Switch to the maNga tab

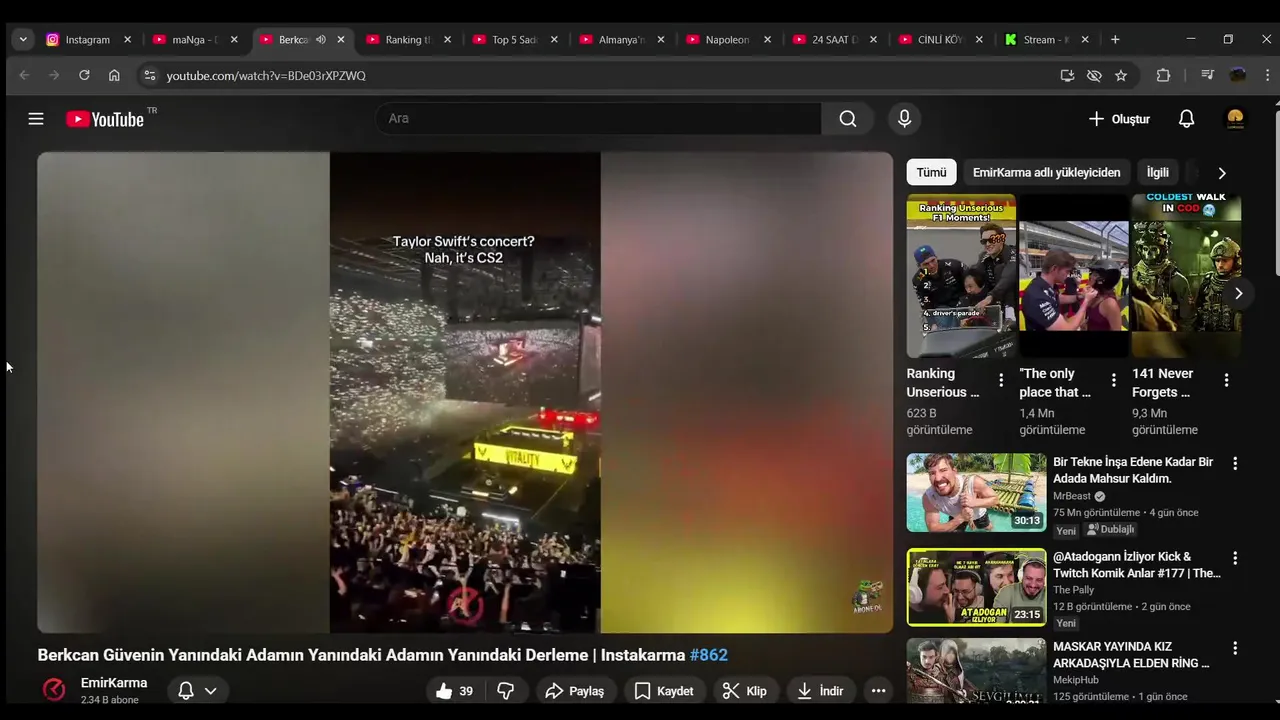point(195,40)
